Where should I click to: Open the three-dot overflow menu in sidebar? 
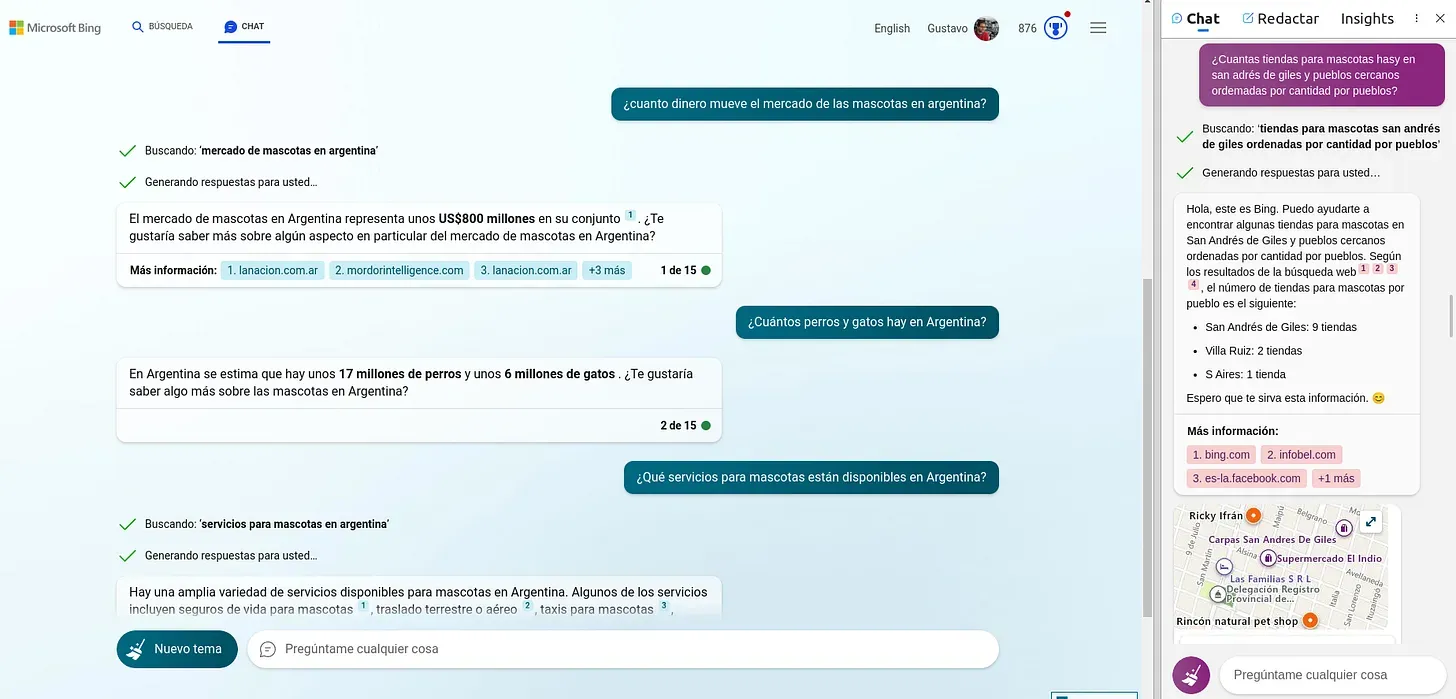(1415, 18)
